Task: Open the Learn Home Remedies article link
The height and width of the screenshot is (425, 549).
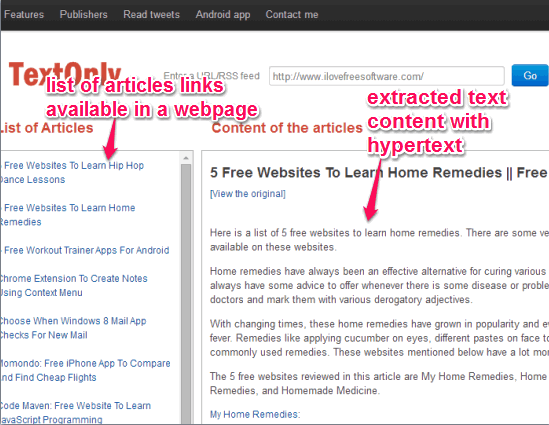Action: coord(68,215)
